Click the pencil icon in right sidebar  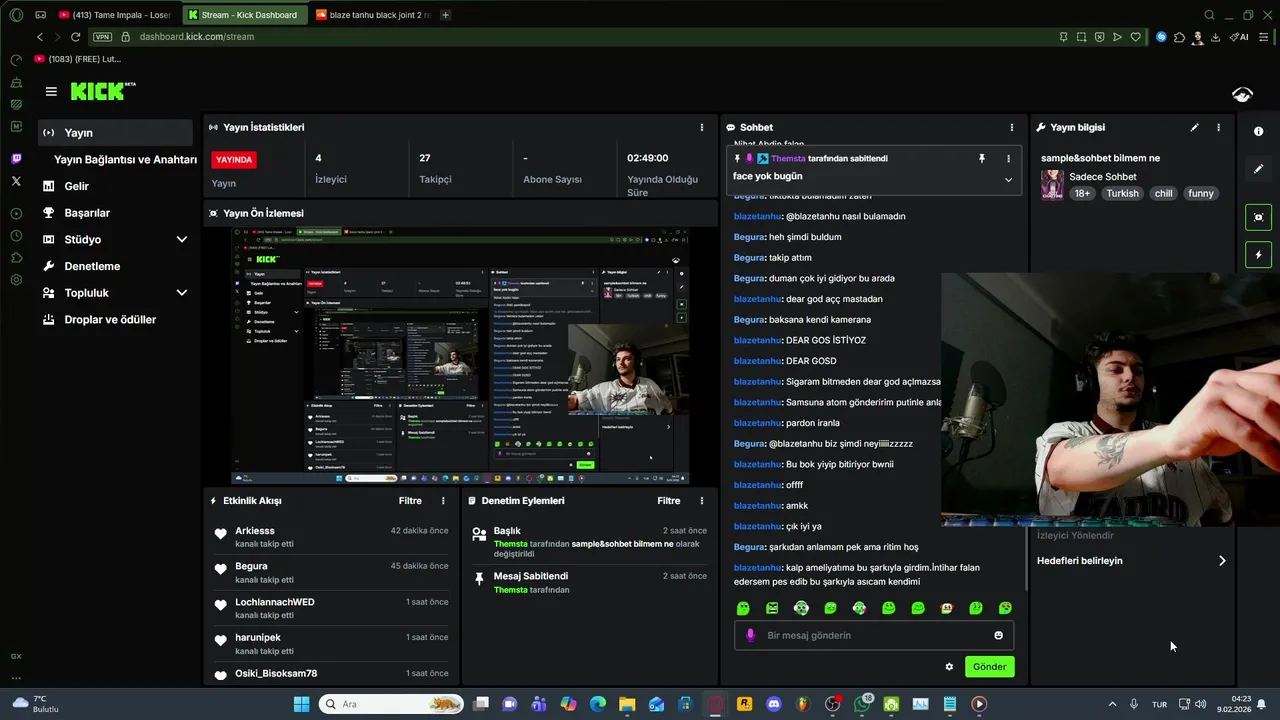pyautogui.click(x=1258, y=169)
